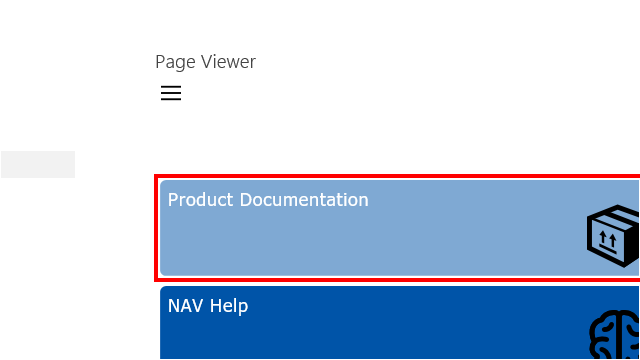640x360 pixels.
Task: Open the NAV Help tile
Action: click(x=400, y=323)
